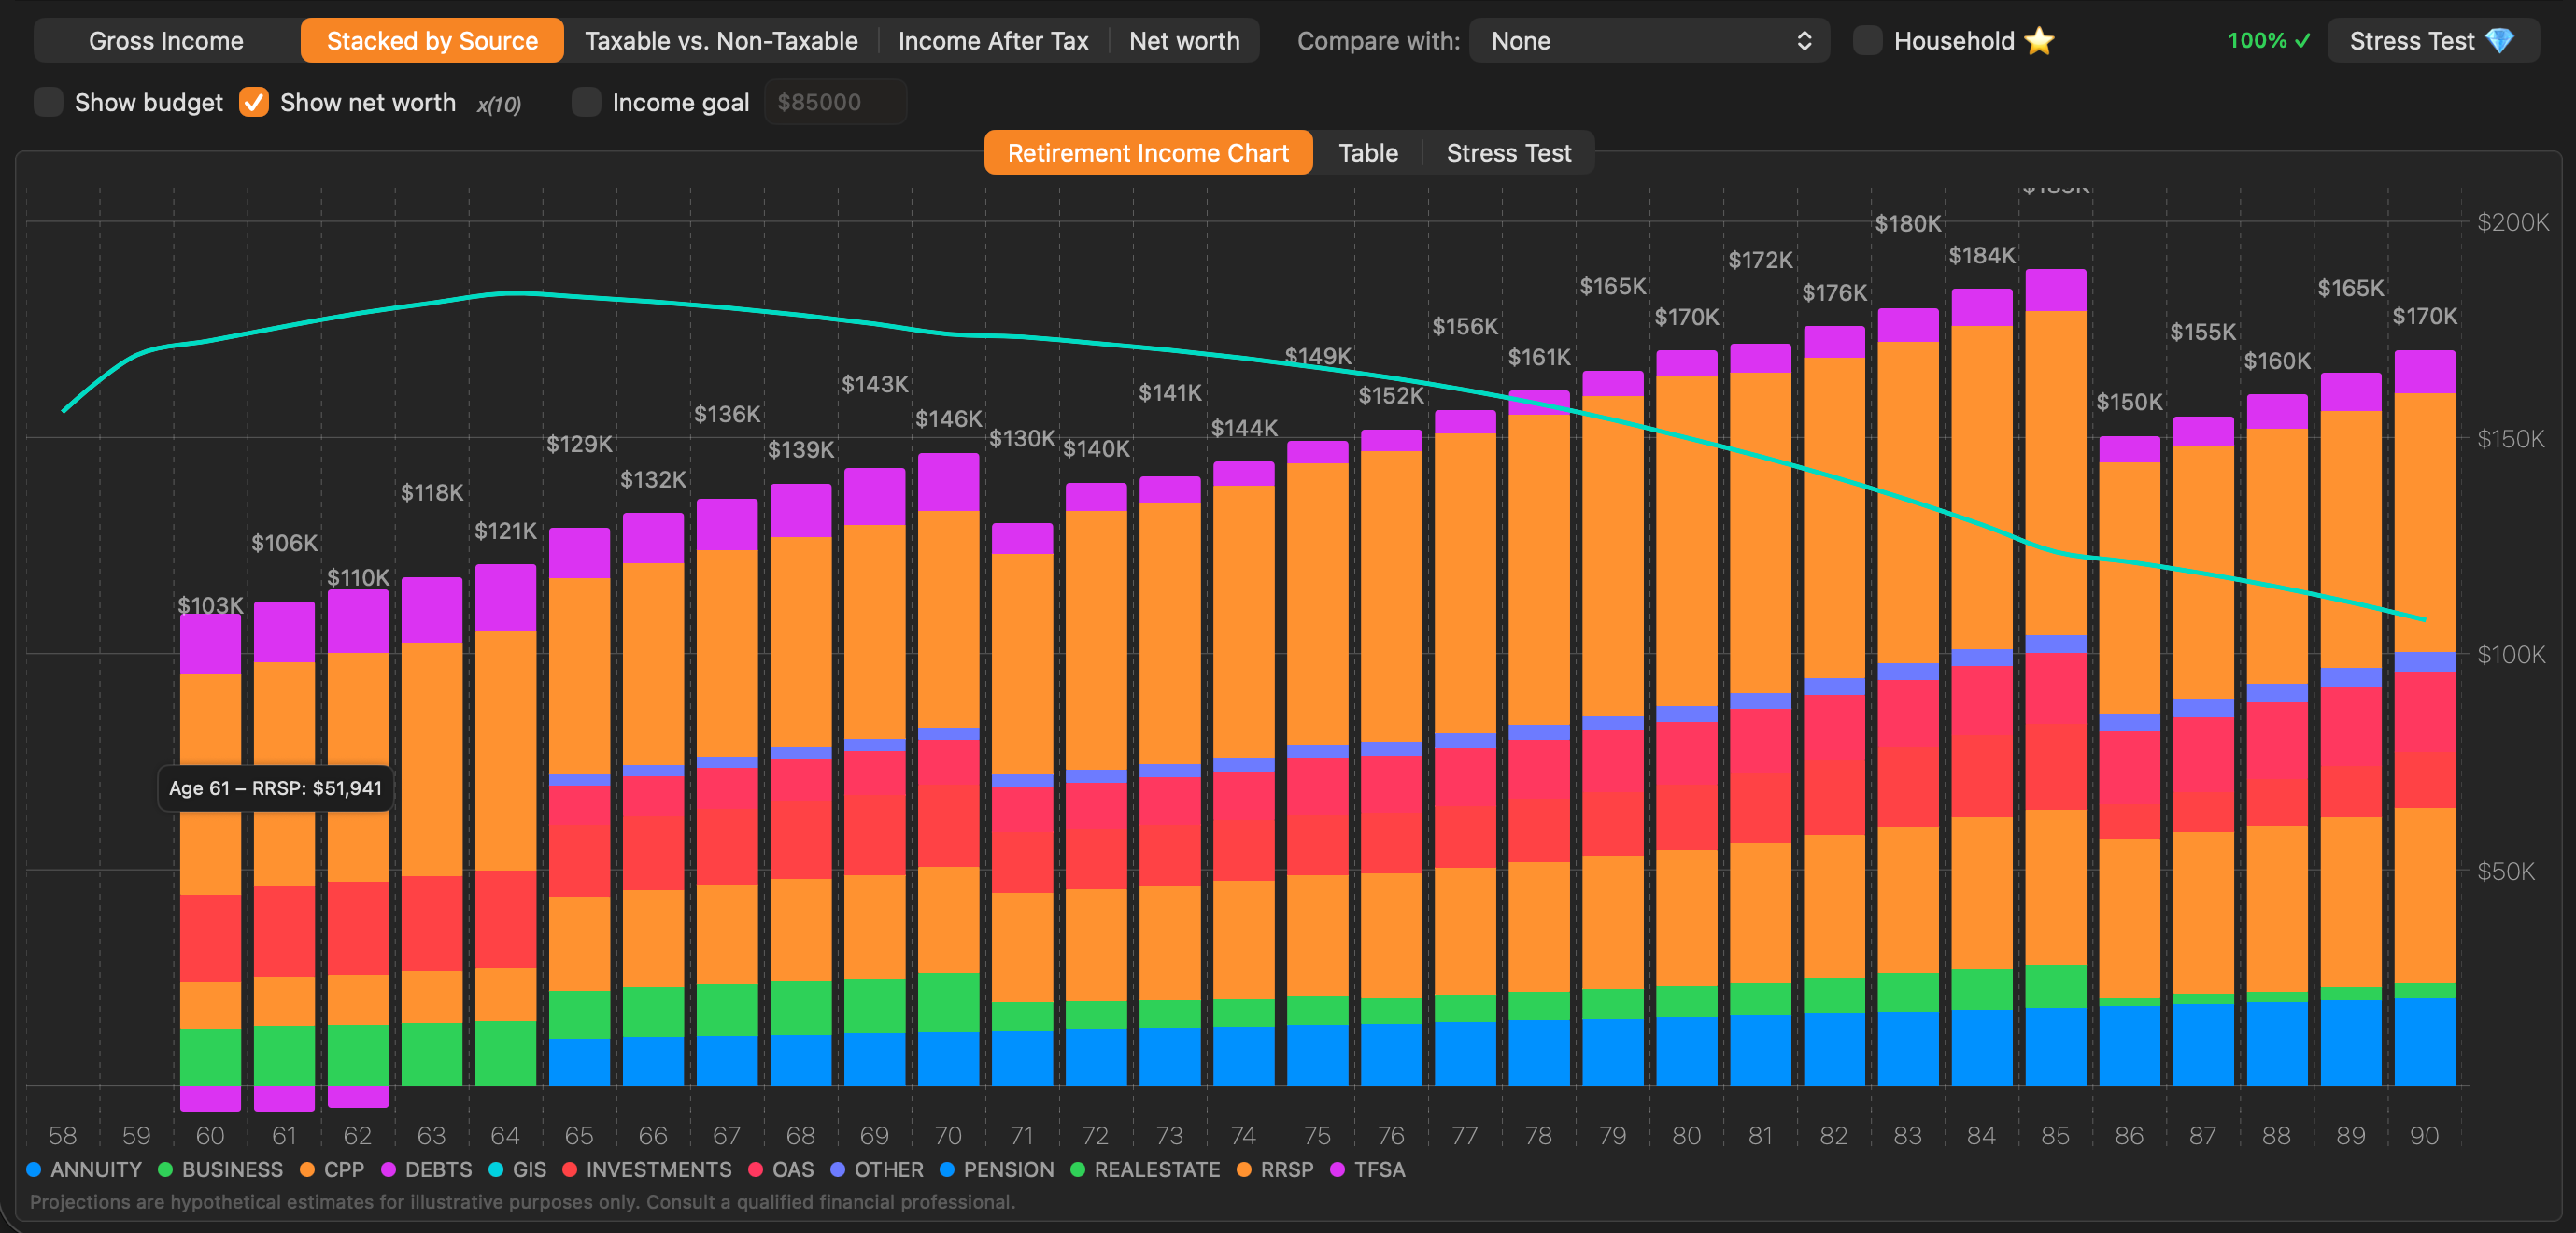Enable the Income goal checkbox

pos(586,102)
